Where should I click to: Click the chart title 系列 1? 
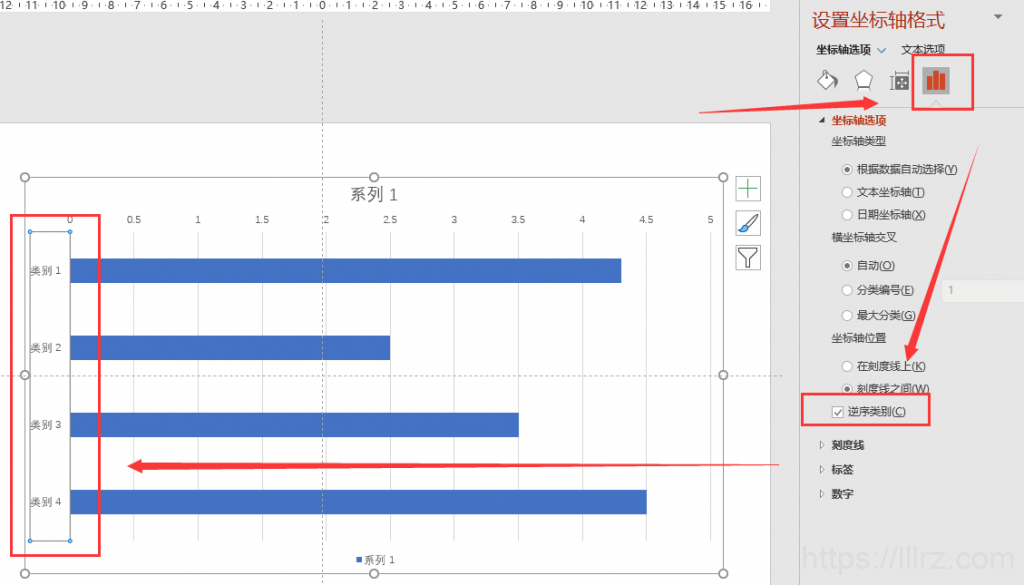(x=374, y=195)
